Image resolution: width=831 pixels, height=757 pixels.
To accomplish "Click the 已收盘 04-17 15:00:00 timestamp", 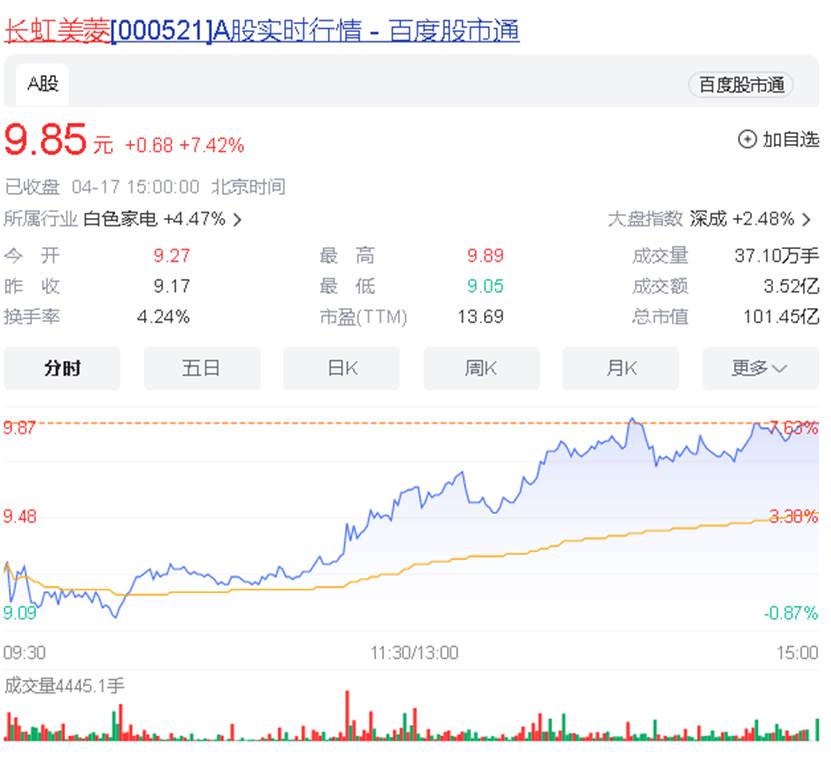I will click(102, 187).
